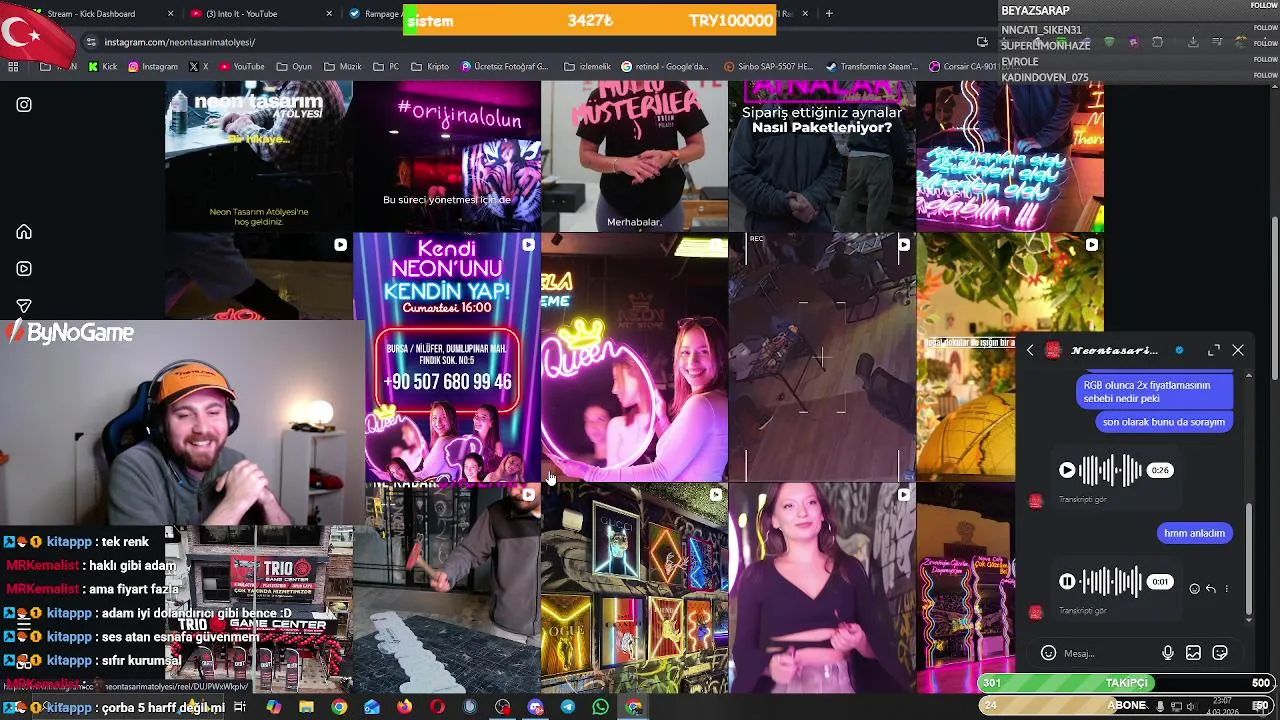Image resolution: width=1280 pixels, height=720 pixels.
Task: React with emoji to 0:01 voice message
Action: point(1194,589)
